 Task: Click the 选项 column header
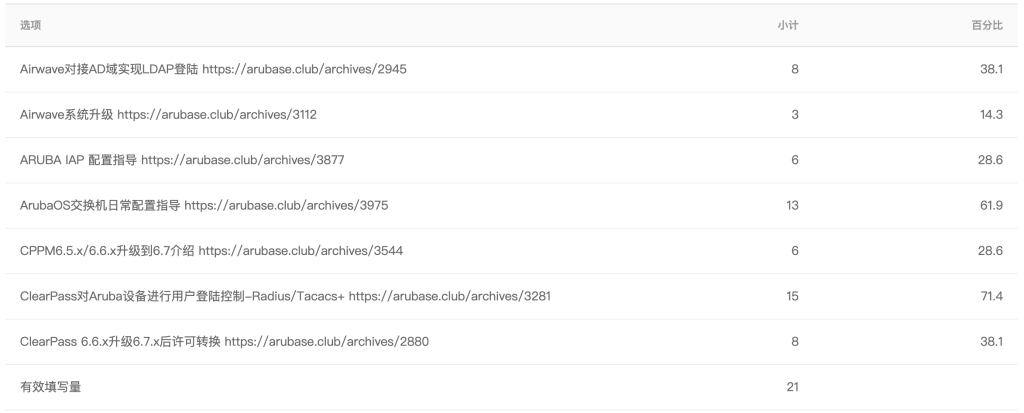coord(30,25)
